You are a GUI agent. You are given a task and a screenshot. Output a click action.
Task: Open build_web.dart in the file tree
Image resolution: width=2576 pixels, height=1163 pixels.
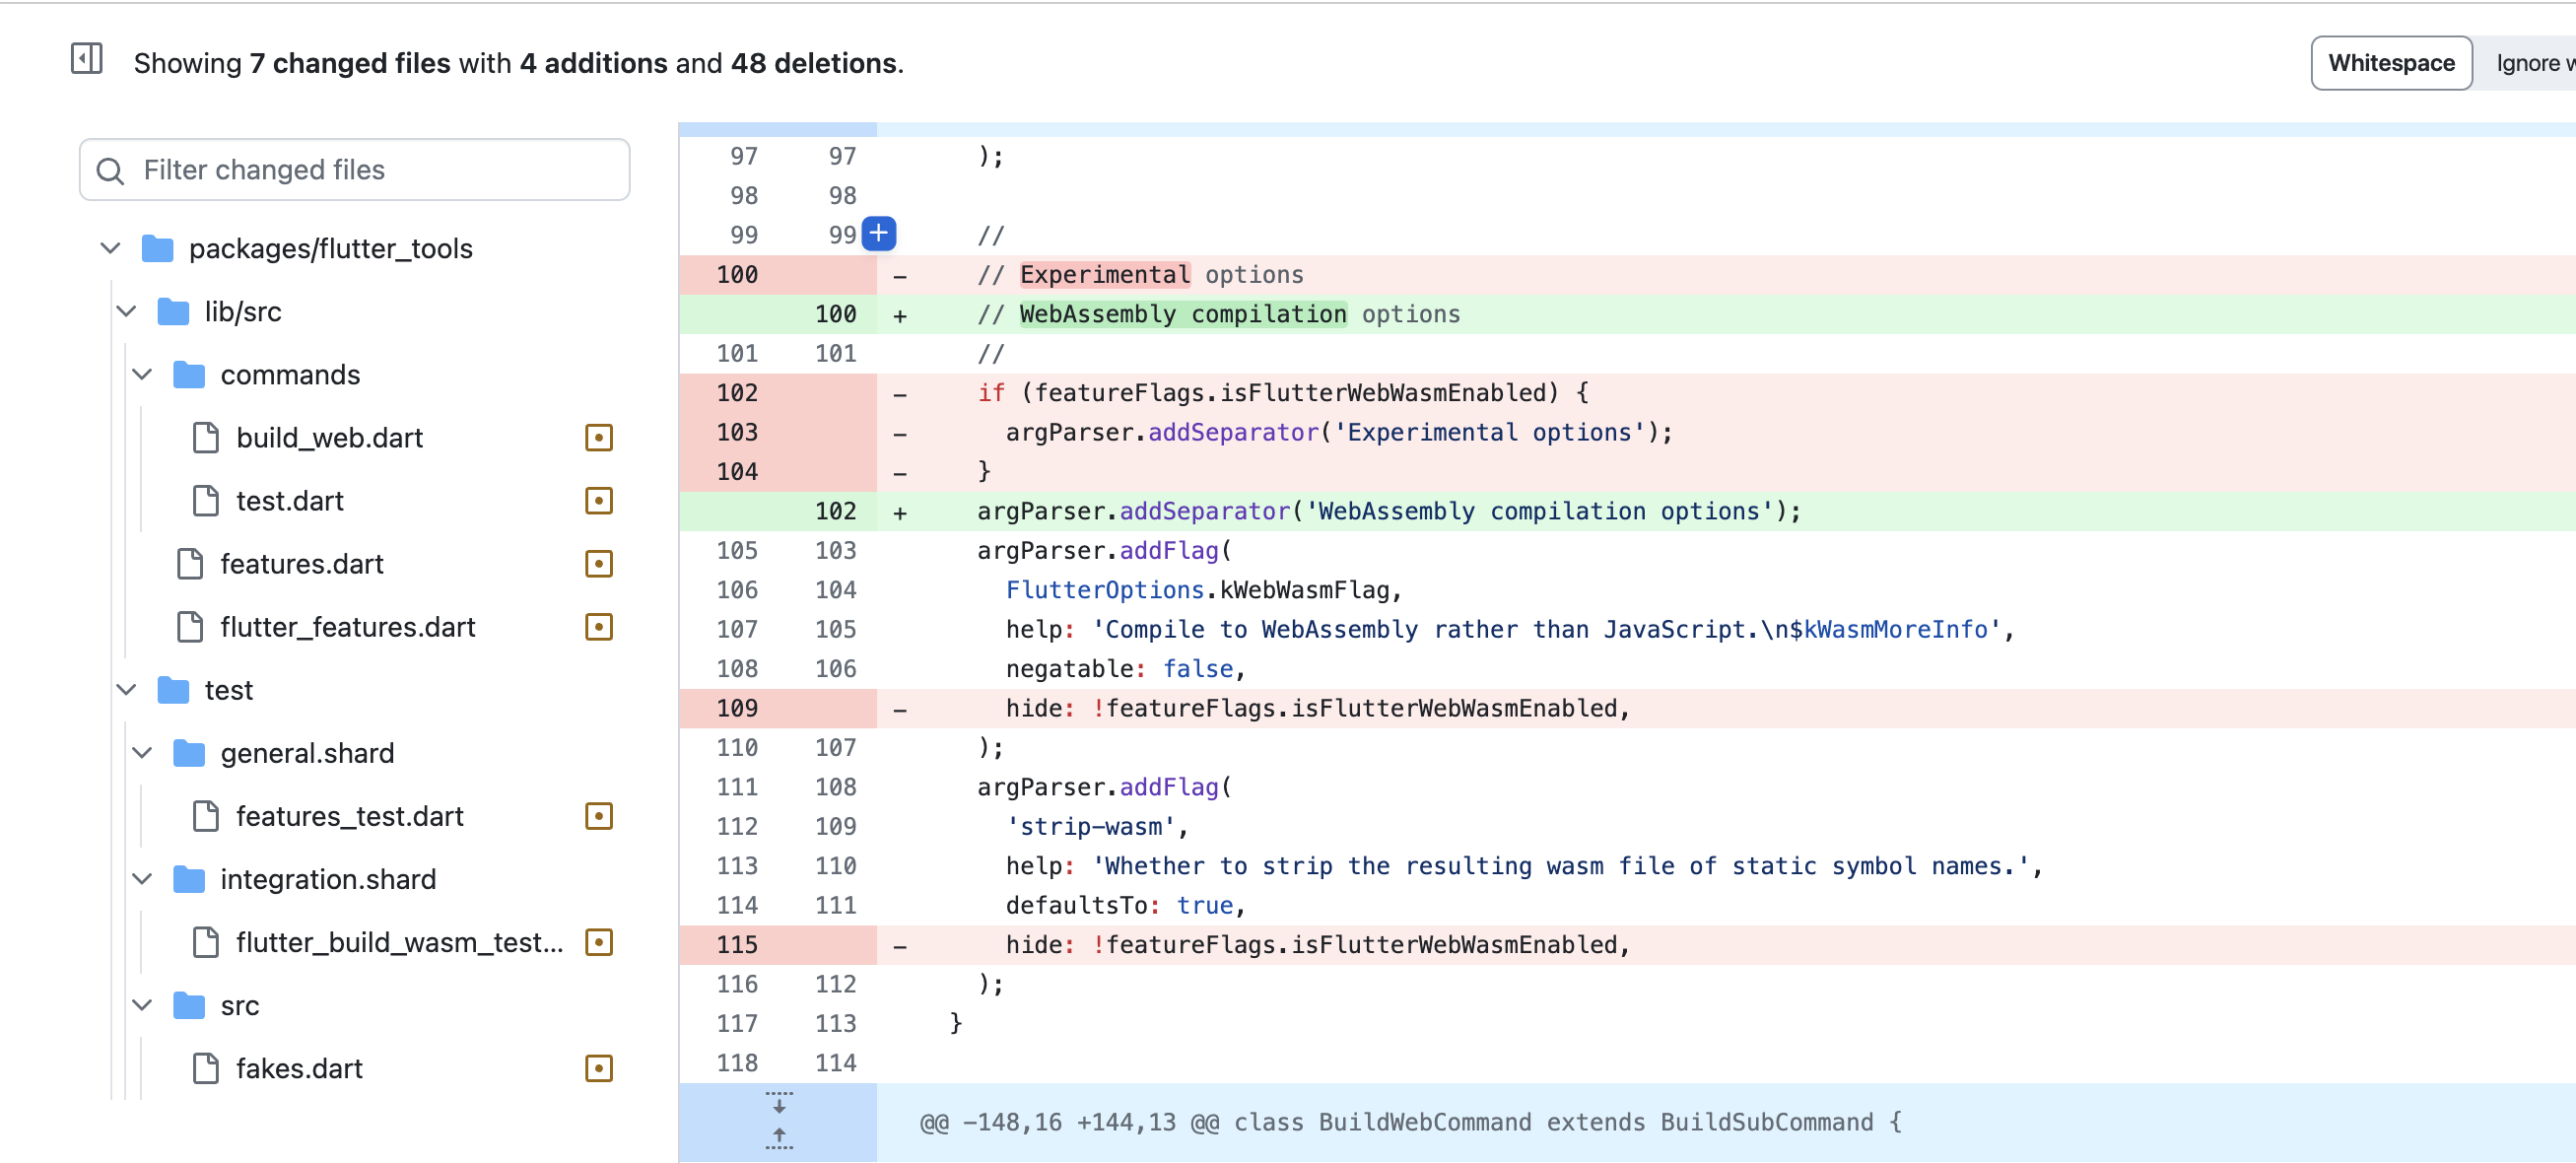(x=329, y=438)
